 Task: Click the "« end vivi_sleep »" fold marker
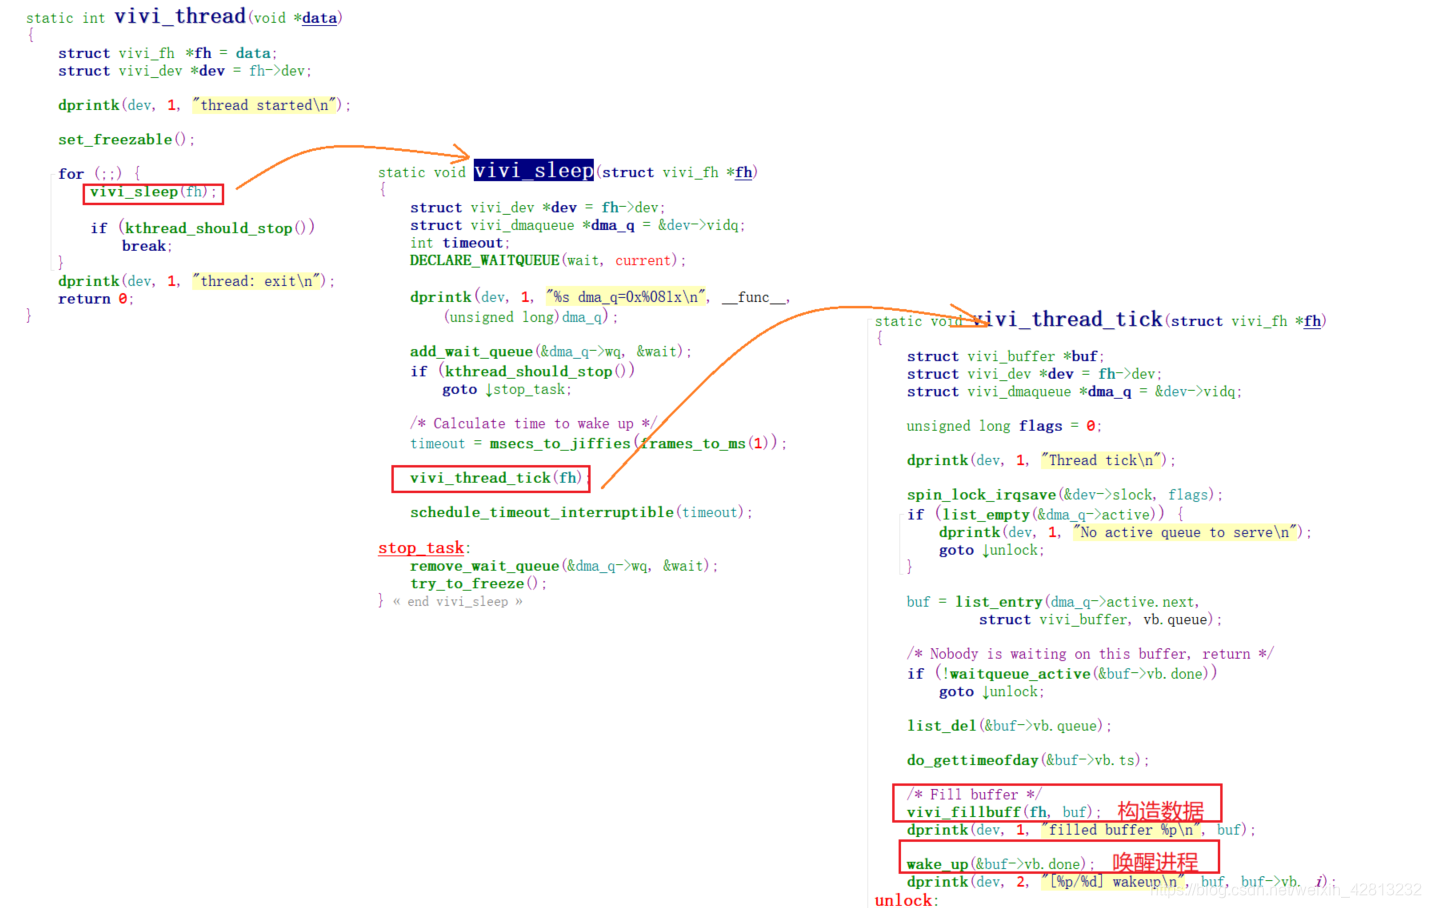click(457, 601)
